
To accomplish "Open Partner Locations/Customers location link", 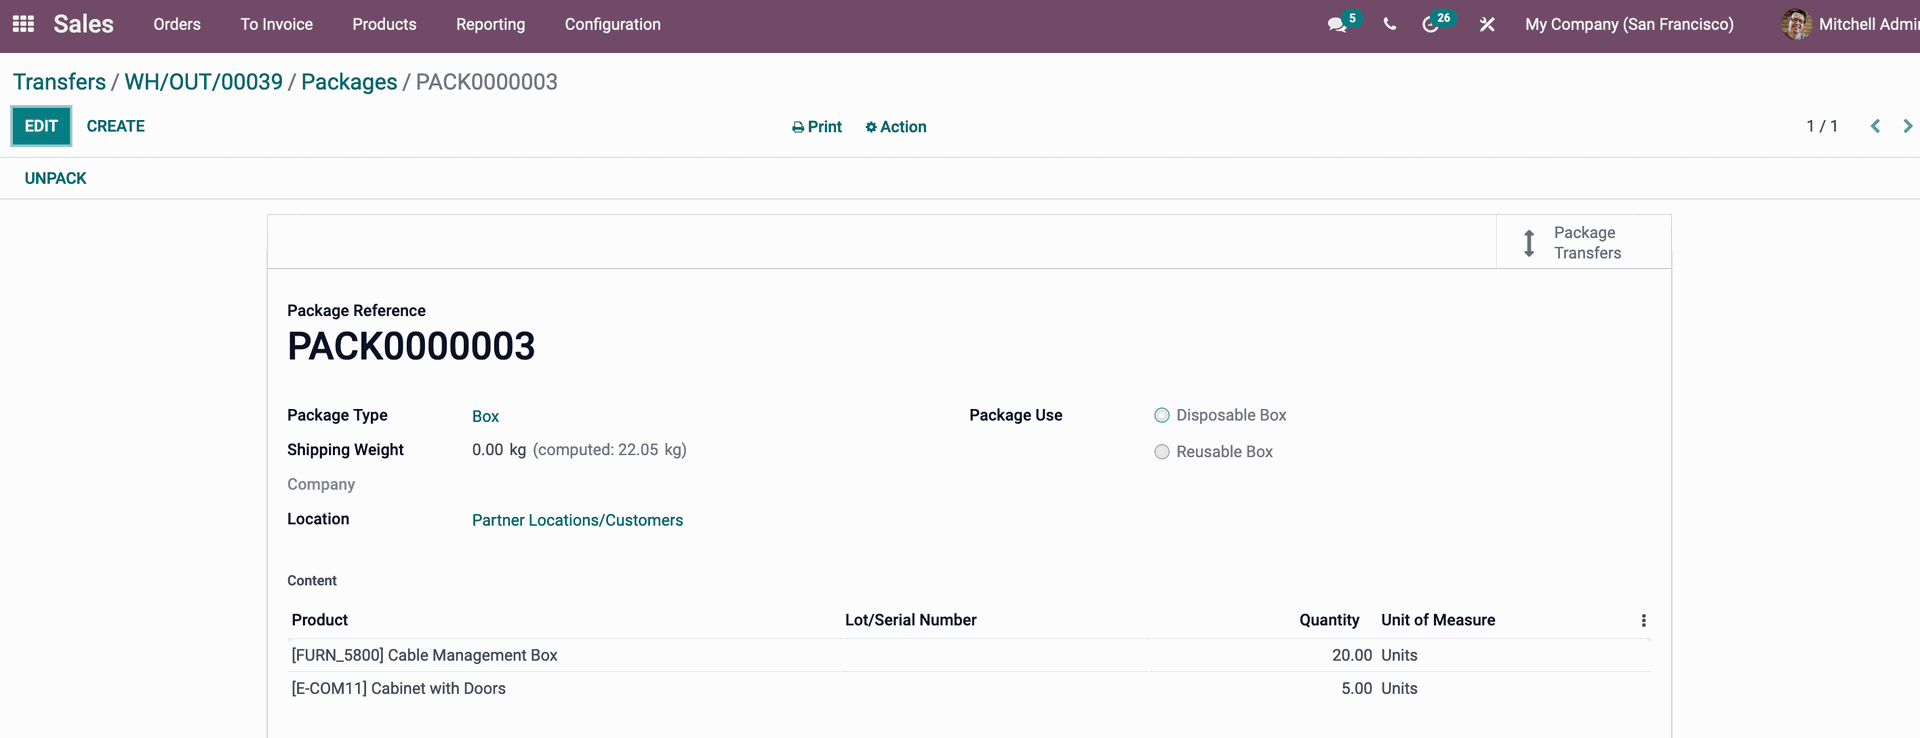I will click(x=577, y=520).
